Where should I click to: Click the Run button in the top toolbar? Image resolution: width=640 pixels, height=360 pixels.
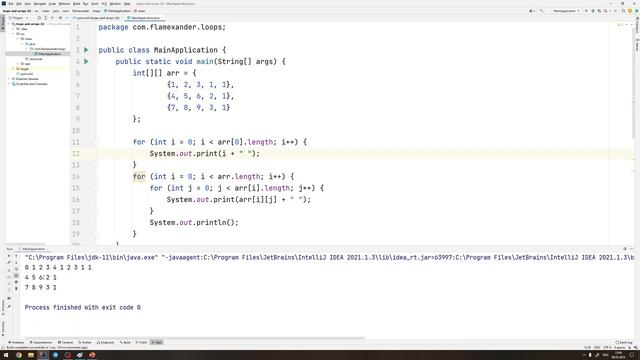tap(586, 11)
